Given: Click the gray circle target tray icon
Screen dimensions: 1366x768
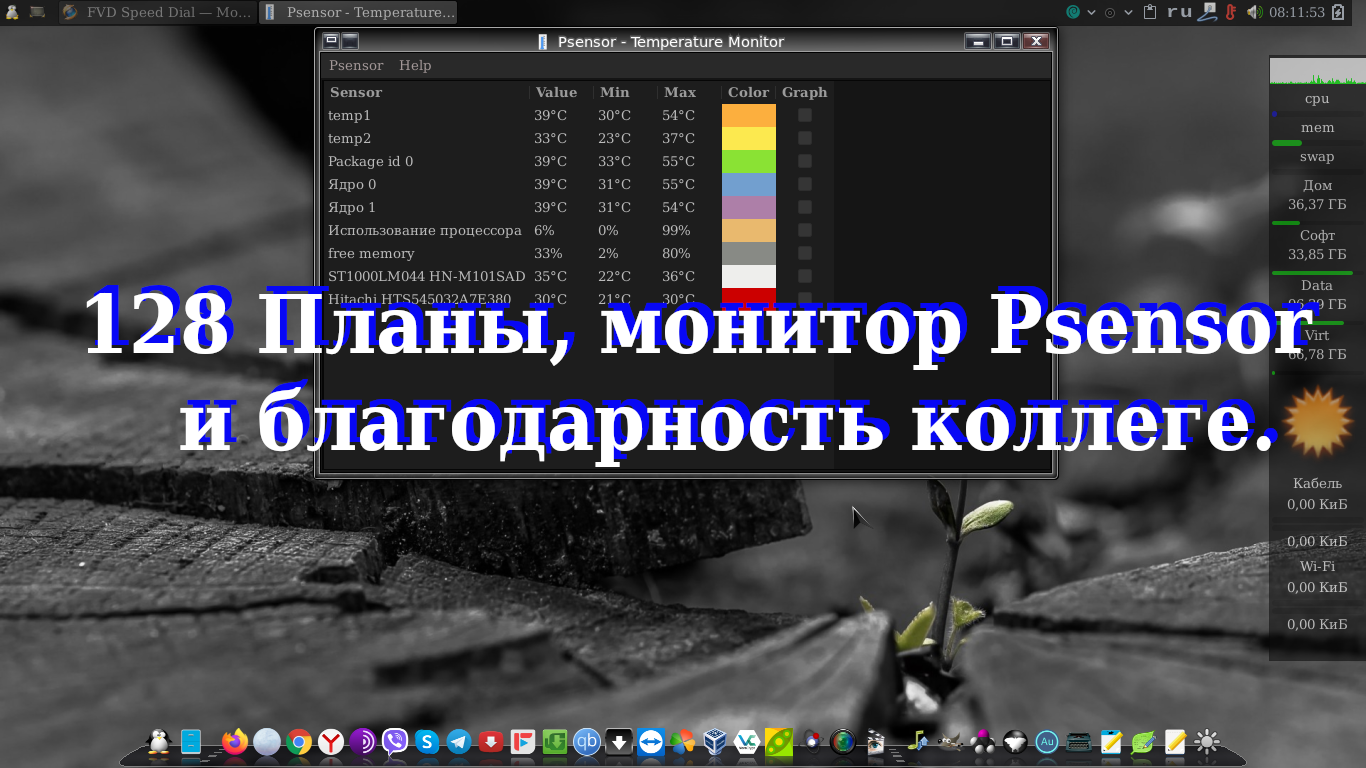Looking at the screenshot, I should 1109,13.
